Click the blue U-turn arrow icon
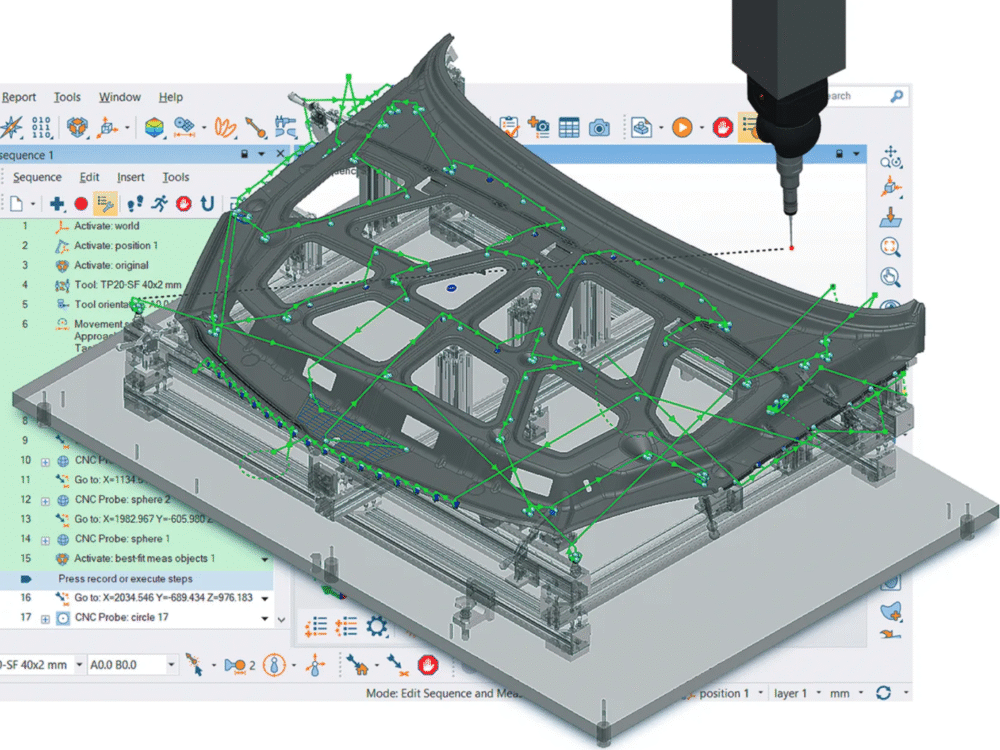 point(207,204)
